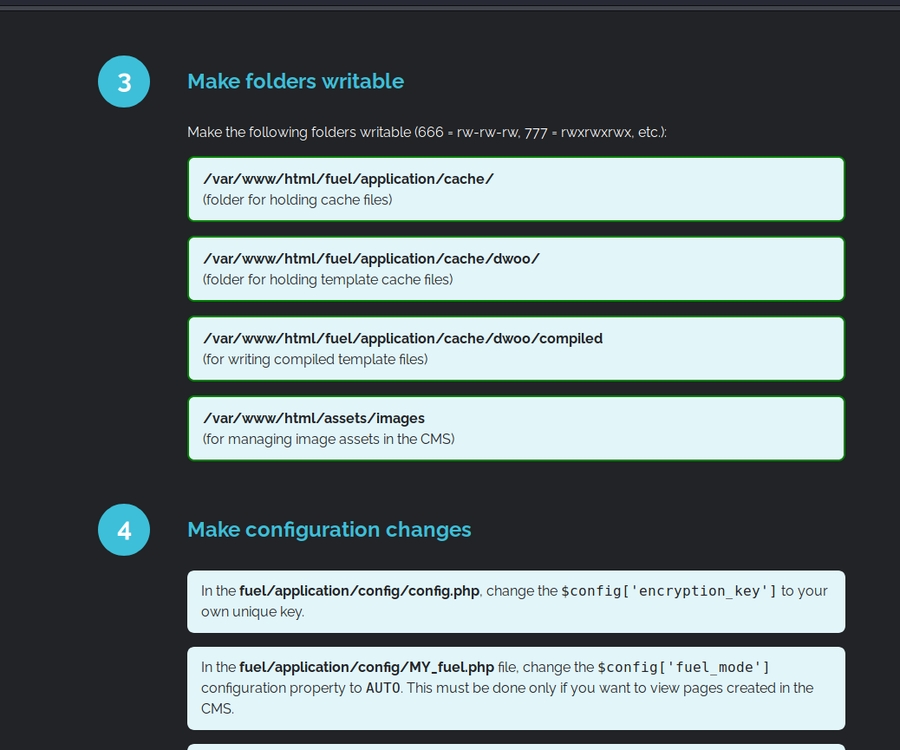Click the AUTO code value
The width and height of the screenshot is (900, 750).
[x=383, y=688]
